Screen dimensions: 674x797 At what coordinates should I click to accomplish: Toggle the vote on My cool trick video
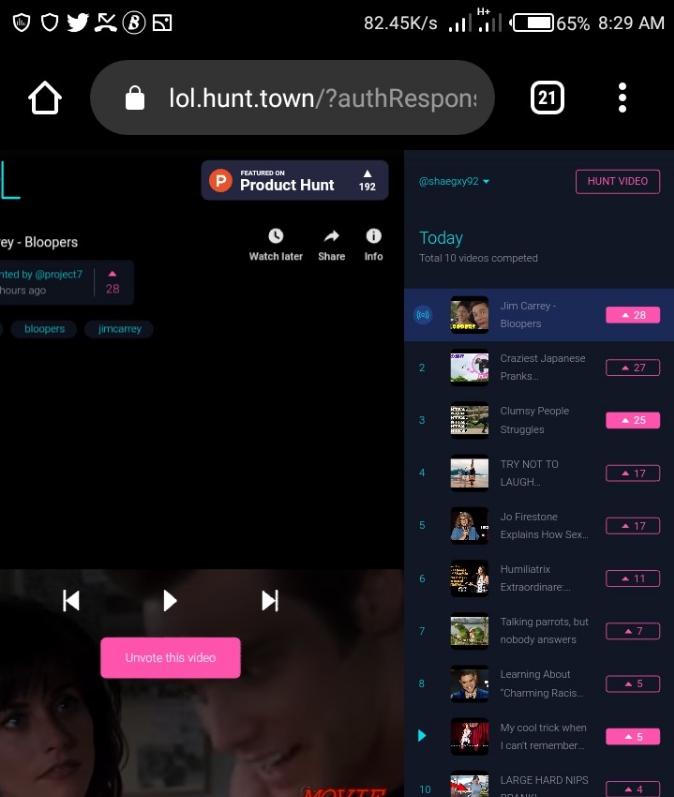633,737
